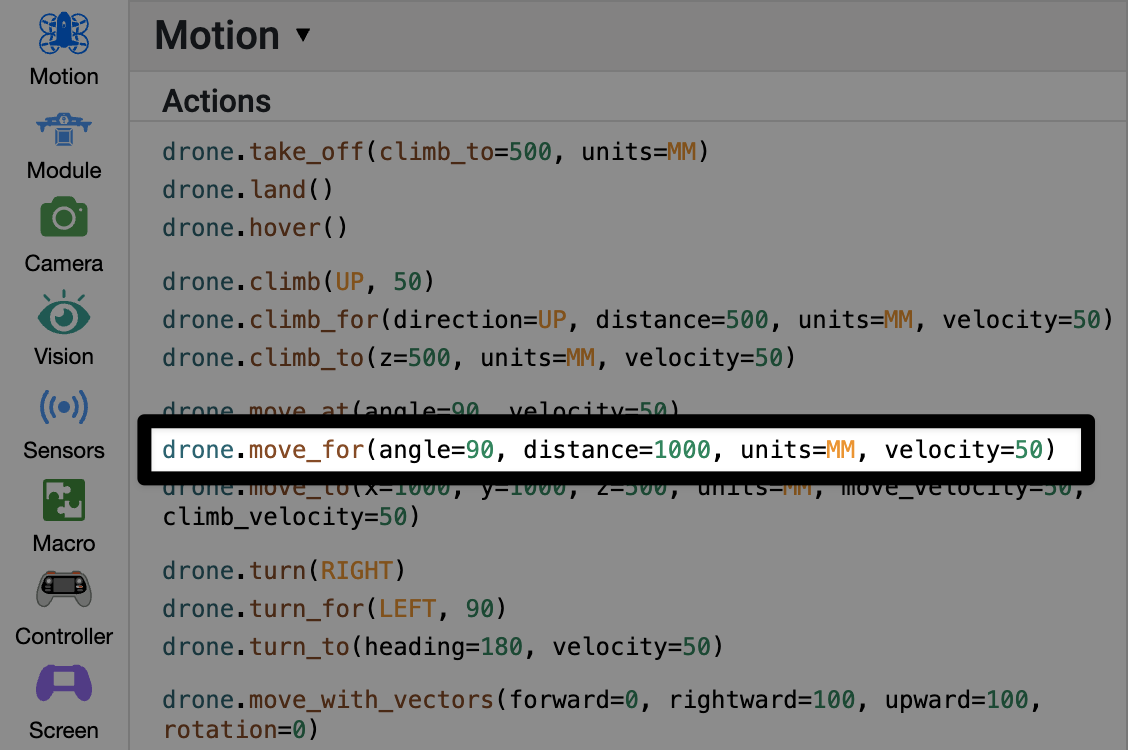Collapse the Actions section
Image resolution: width=1128 pixels, height=750 pixels.
215,100
